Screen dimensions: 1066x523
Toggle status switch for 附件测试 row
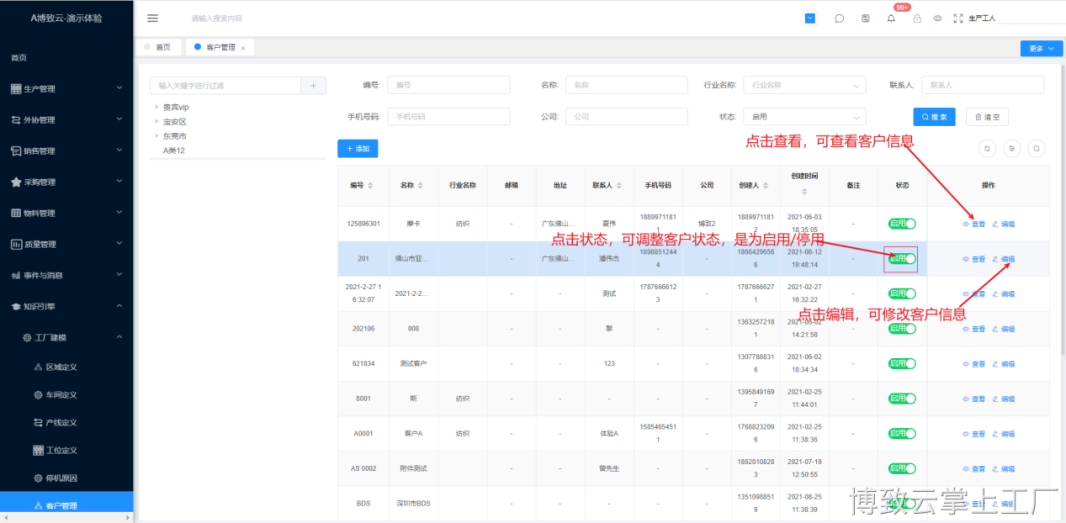[x=901, y=469]
